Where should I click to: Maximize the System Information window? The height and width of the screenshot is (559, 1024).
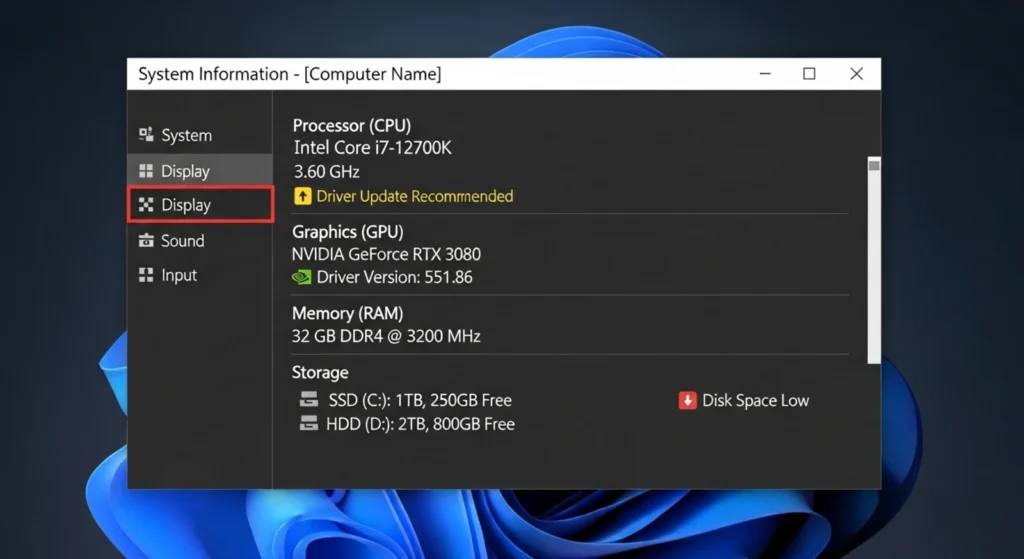(809, 74)
